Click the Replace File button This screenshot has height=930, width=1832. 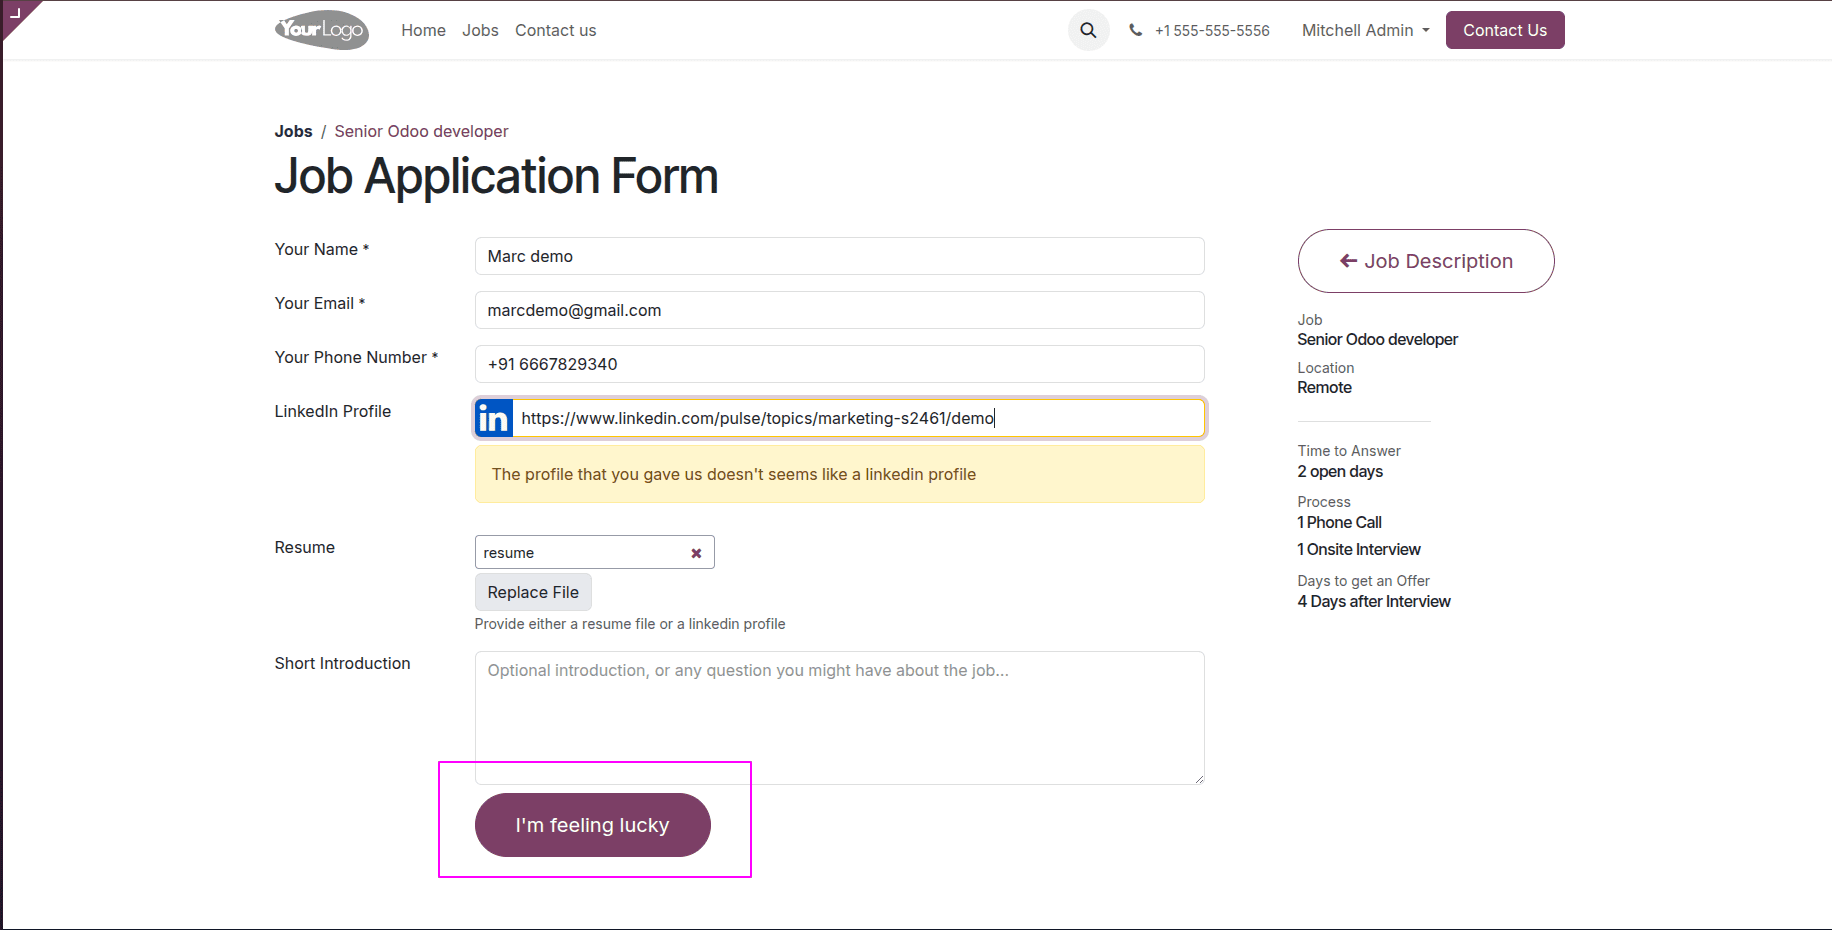pos(533,592)
